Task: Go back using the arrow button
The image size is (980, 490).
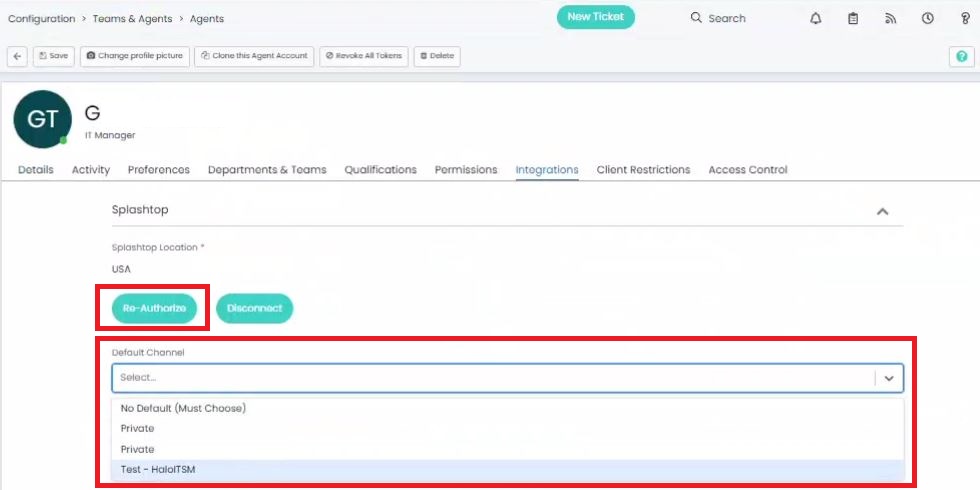Action: 17,56
